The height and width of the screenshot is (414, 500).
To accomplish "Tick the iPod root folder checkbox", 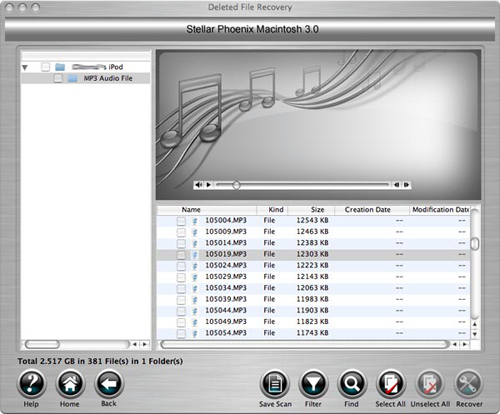I will coord(45,67).
